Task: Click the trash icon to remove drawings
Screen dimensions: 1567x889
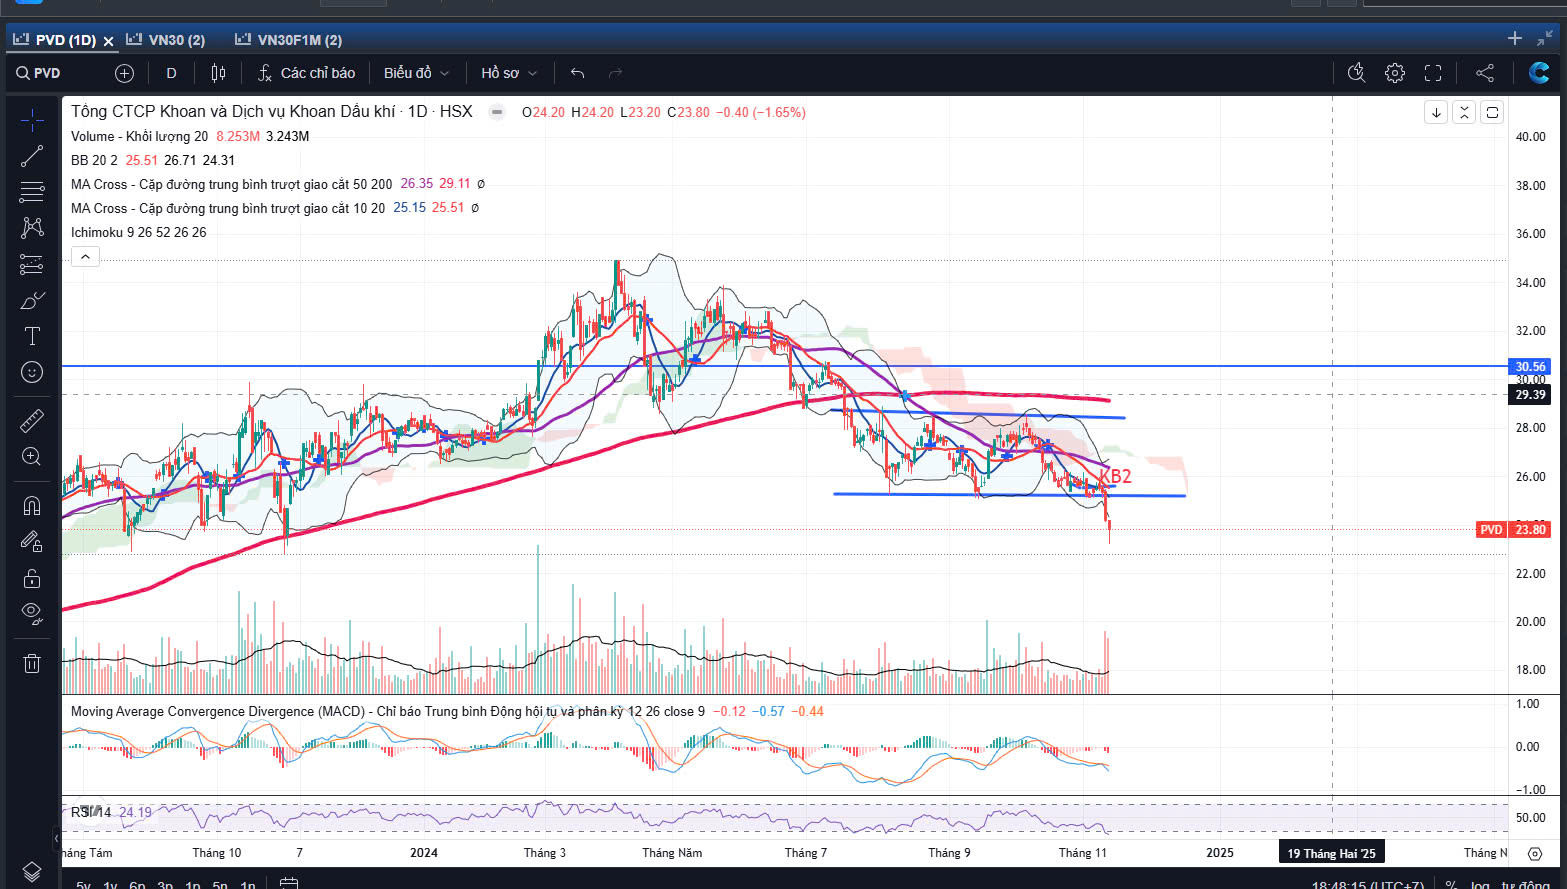Action: click(x=32, y=662)
